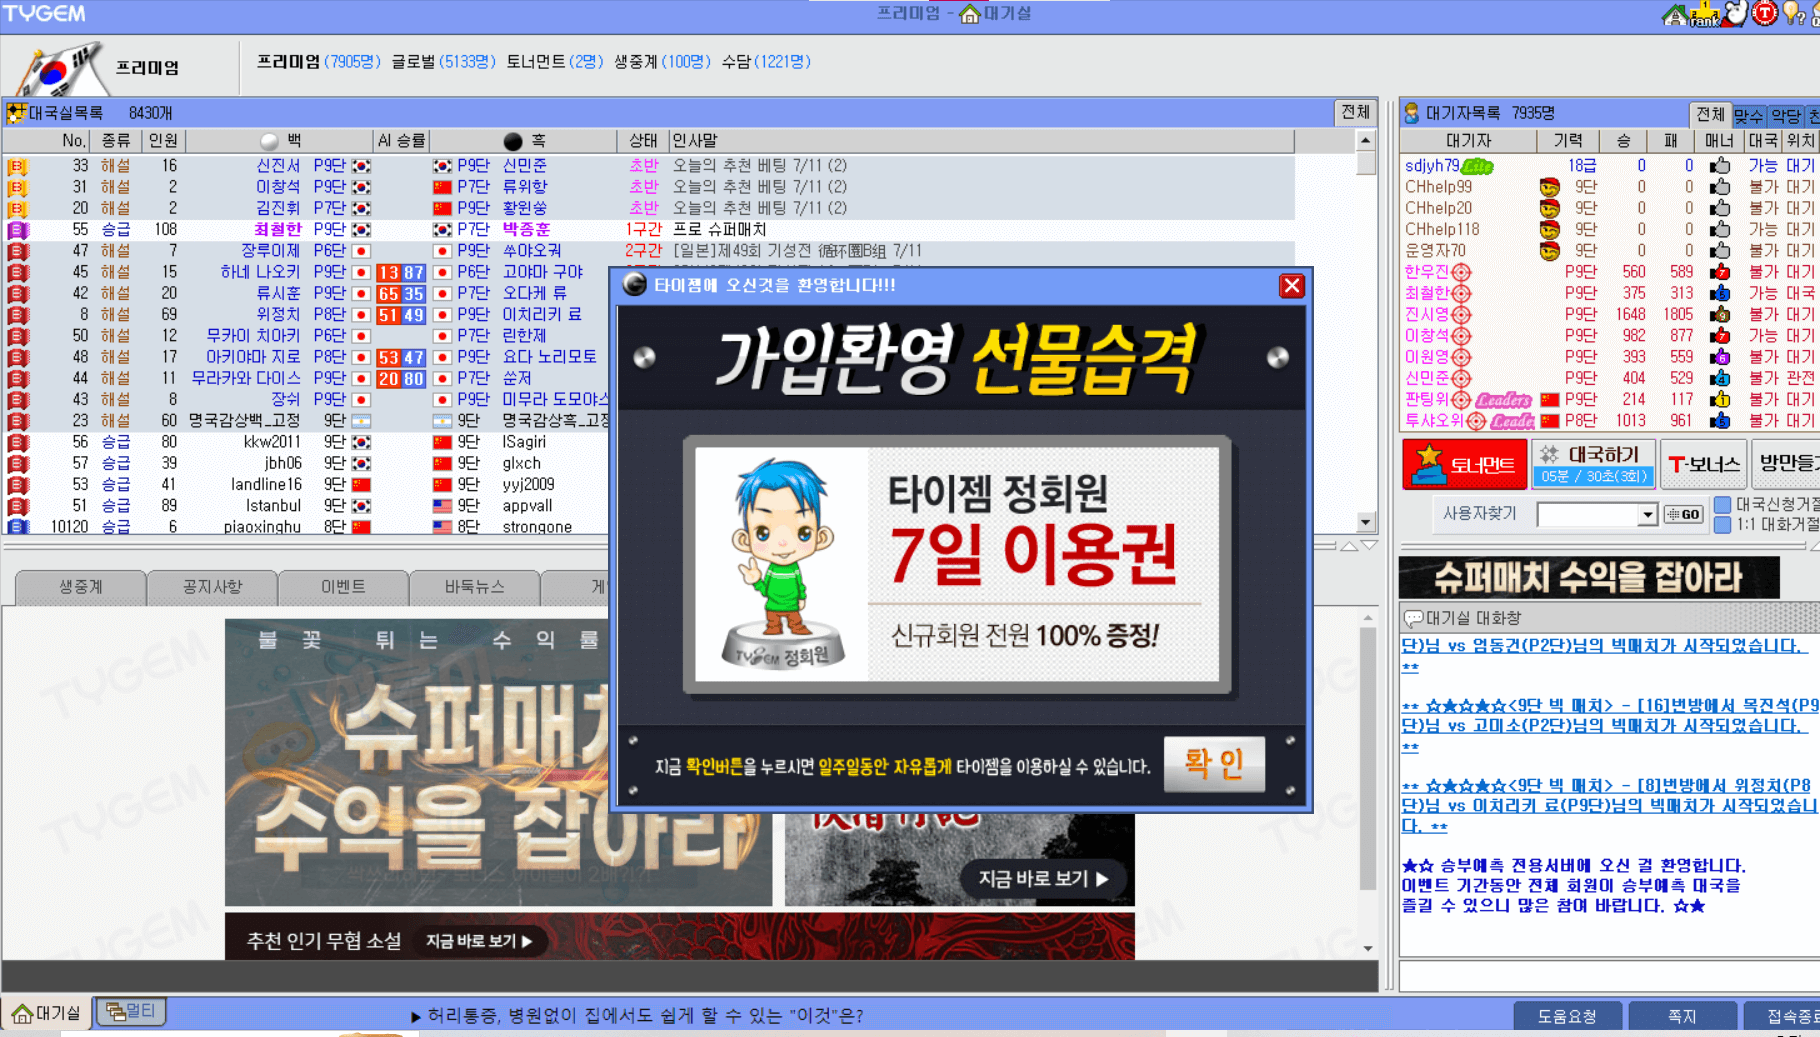Image resolution: width=1820 pixels, height=1037 pixels.
Task: Click the 확인 button in the popup
Action: click(x=1215, y=764)
